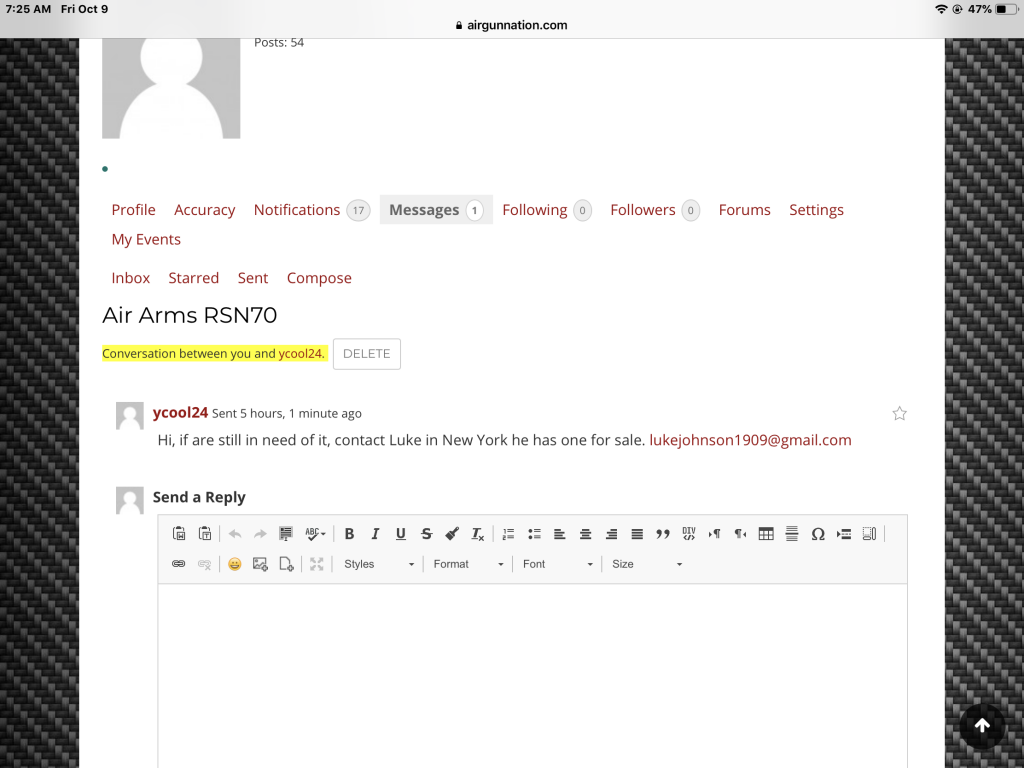View Sent messages
This screenshot has height=768, width=1024.
point(253,278)
